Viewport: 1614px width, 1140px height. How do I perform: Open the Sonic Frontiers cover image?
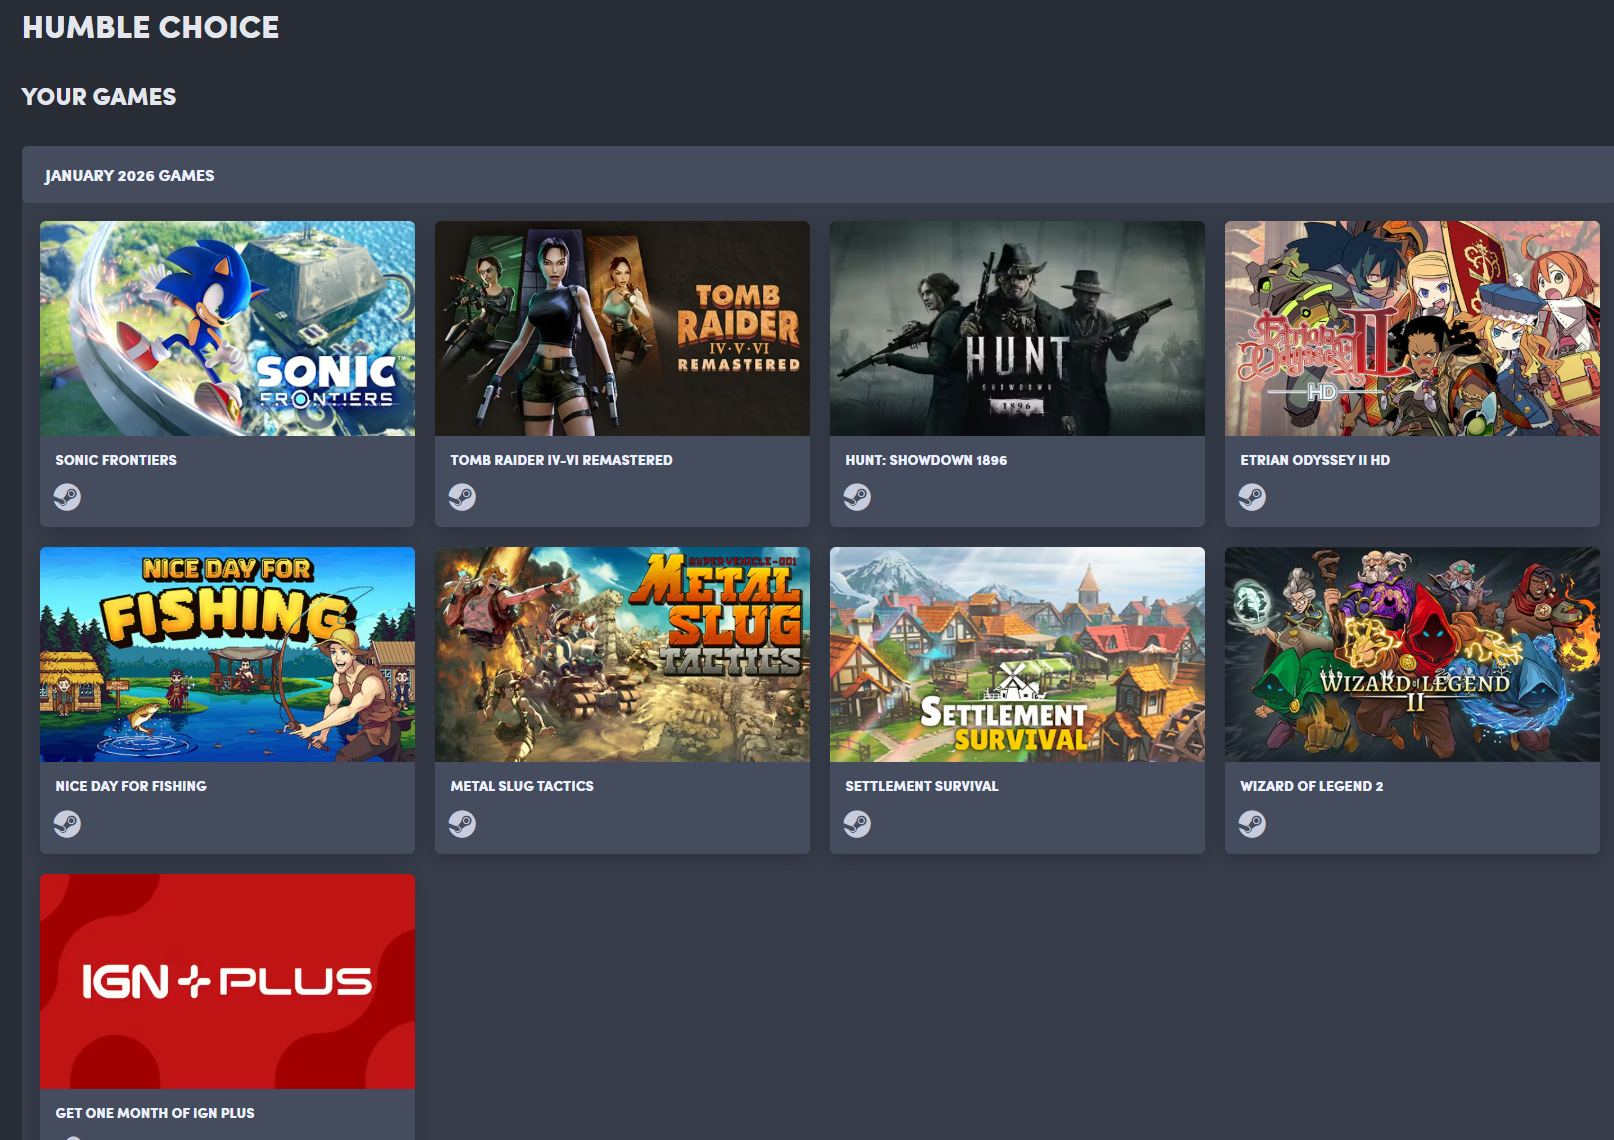[x=227, y=328]
